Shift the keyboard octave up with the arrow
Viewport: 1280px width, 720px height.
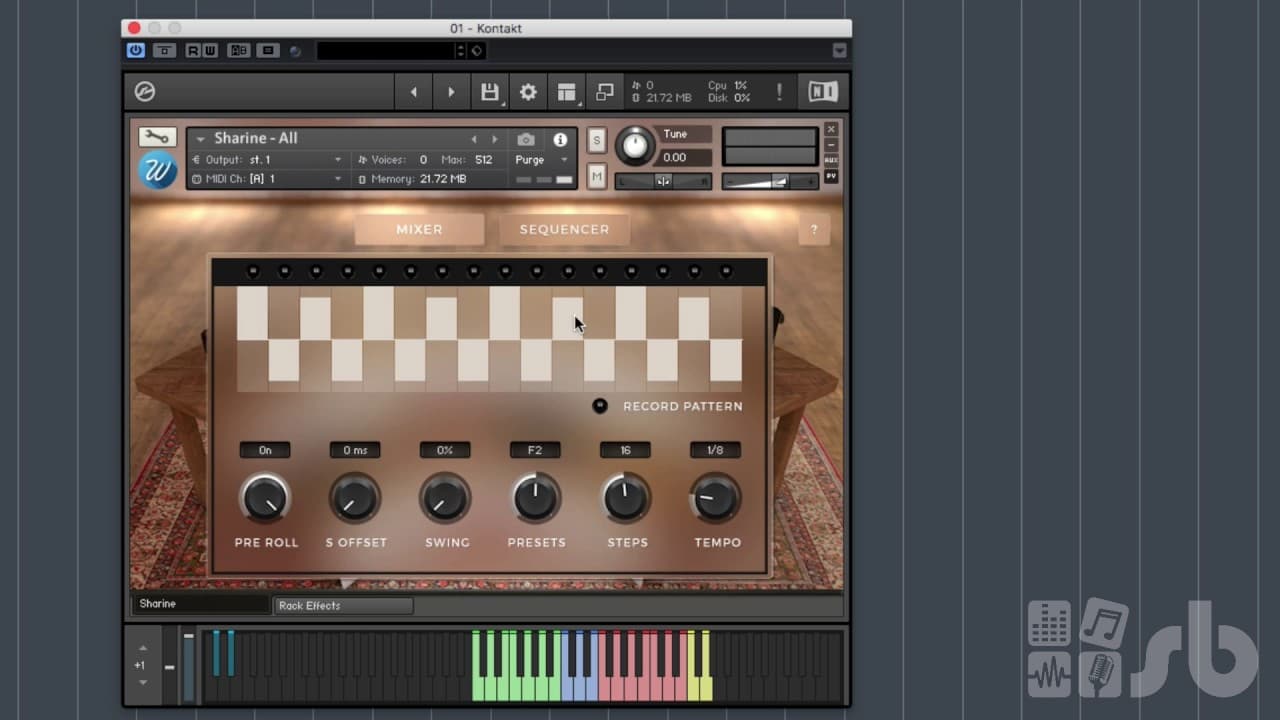click(143, 648)
